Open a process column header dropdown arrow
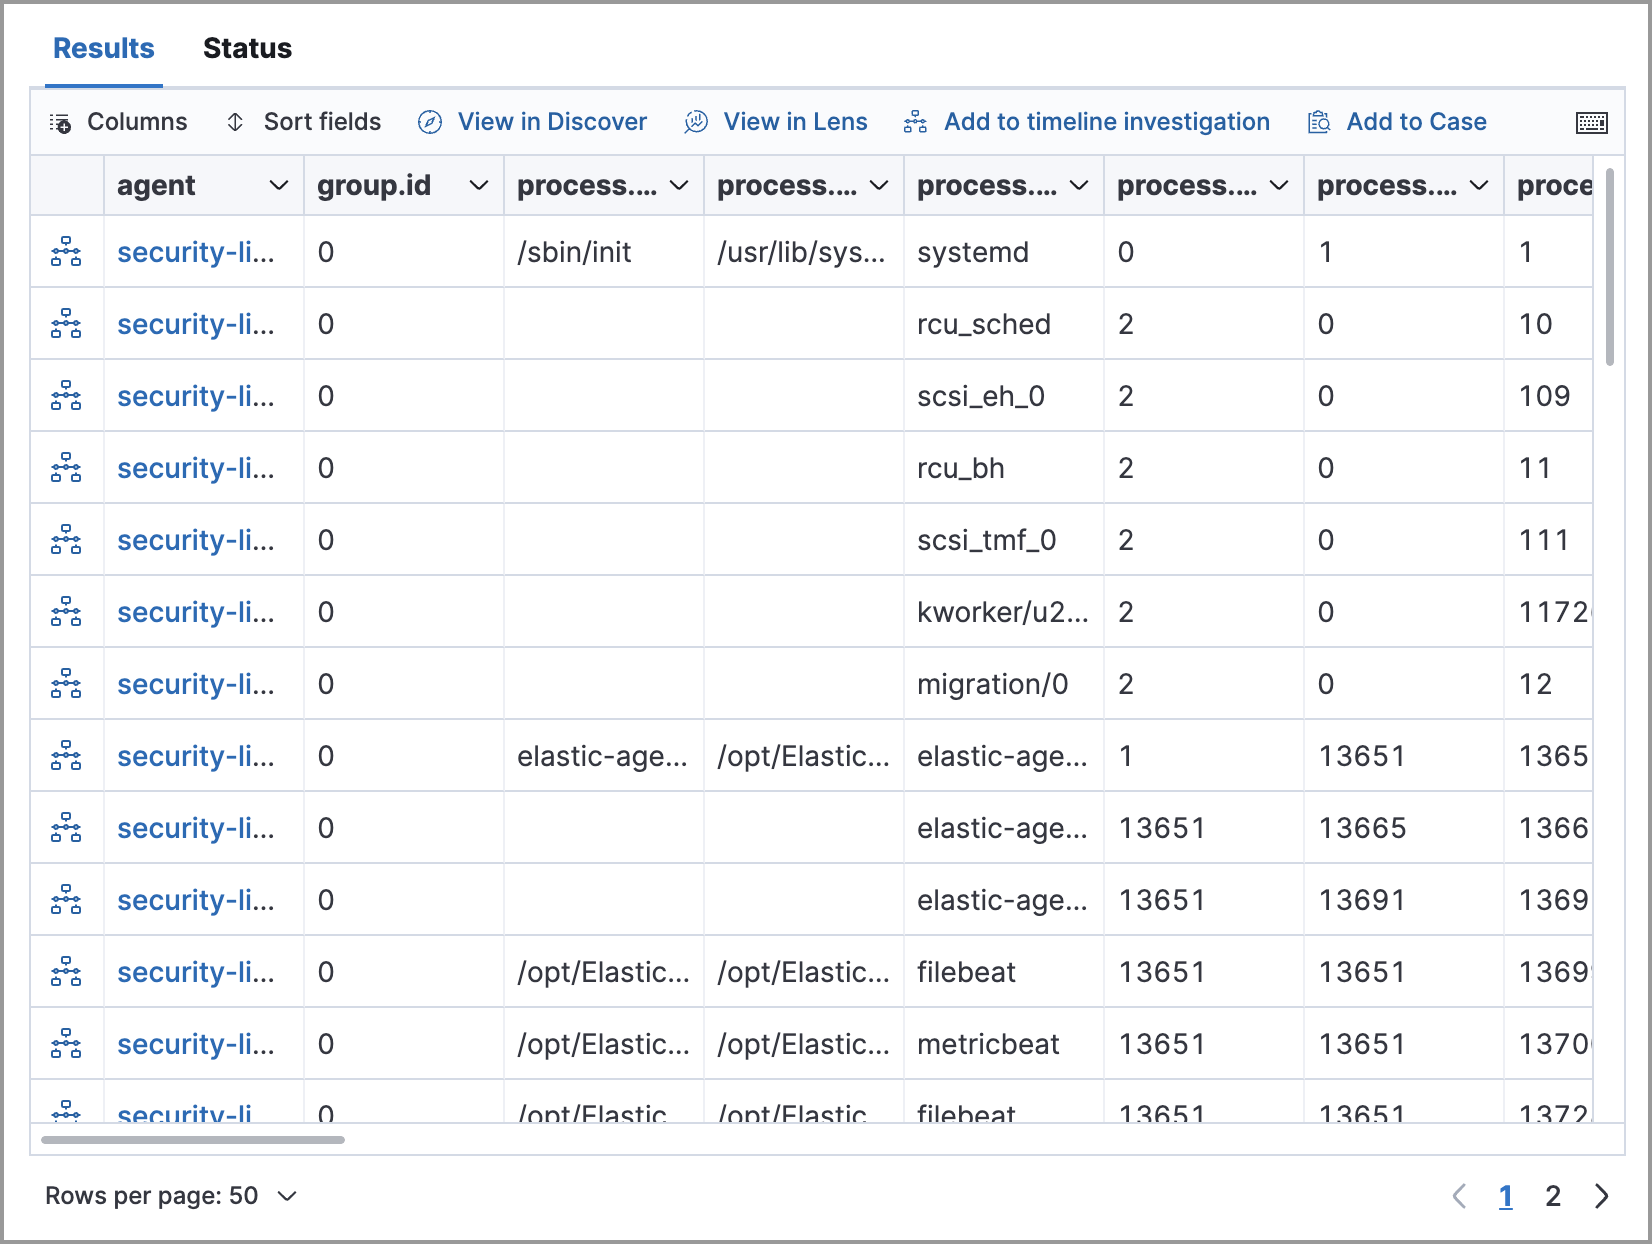This screenshot has height=1244, width=1652. [x=678, y=185]
